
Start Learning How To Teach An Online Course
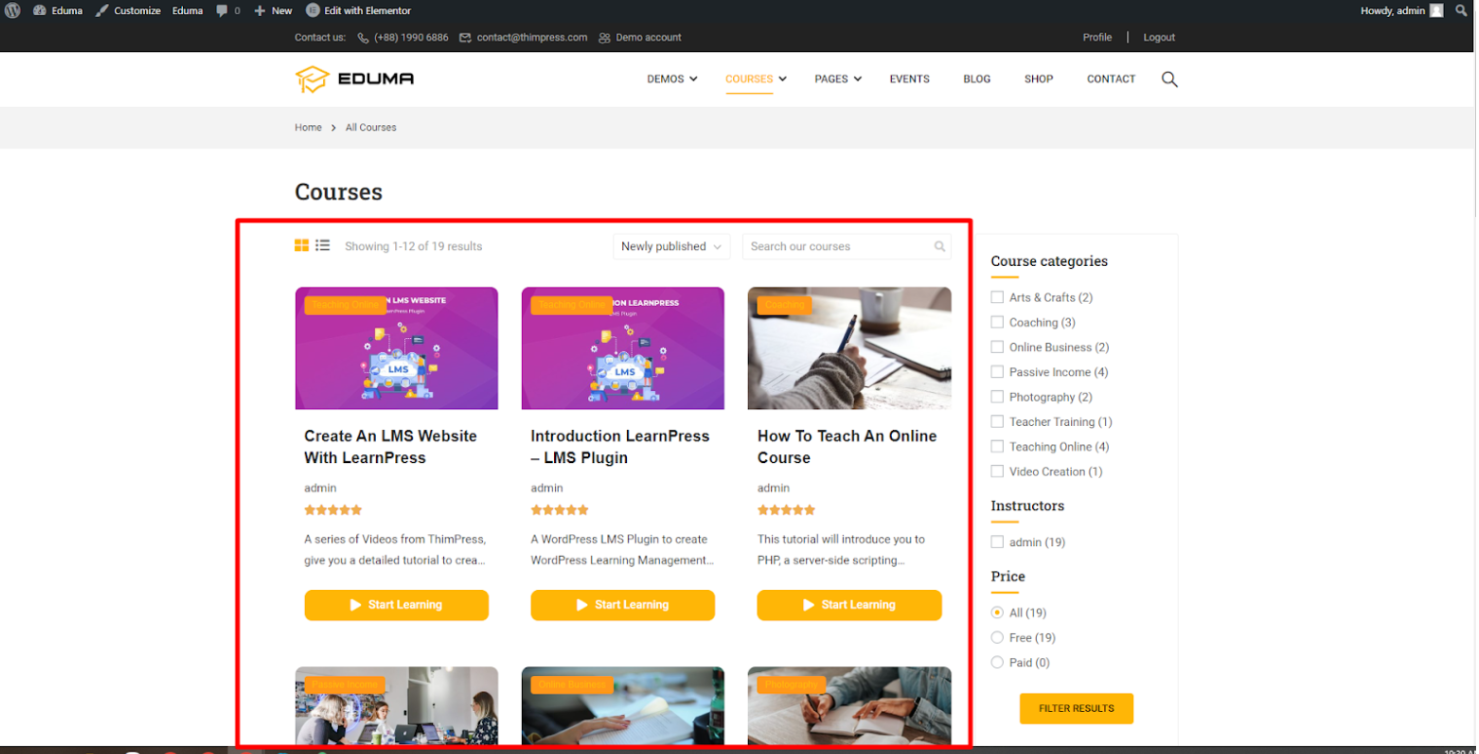click(849, 605)
